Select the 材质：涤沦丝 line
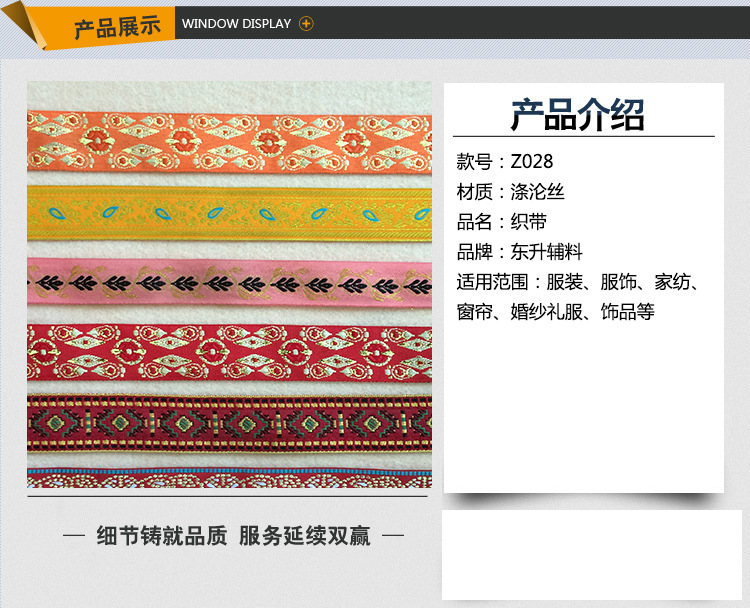 tap(510, 192)
